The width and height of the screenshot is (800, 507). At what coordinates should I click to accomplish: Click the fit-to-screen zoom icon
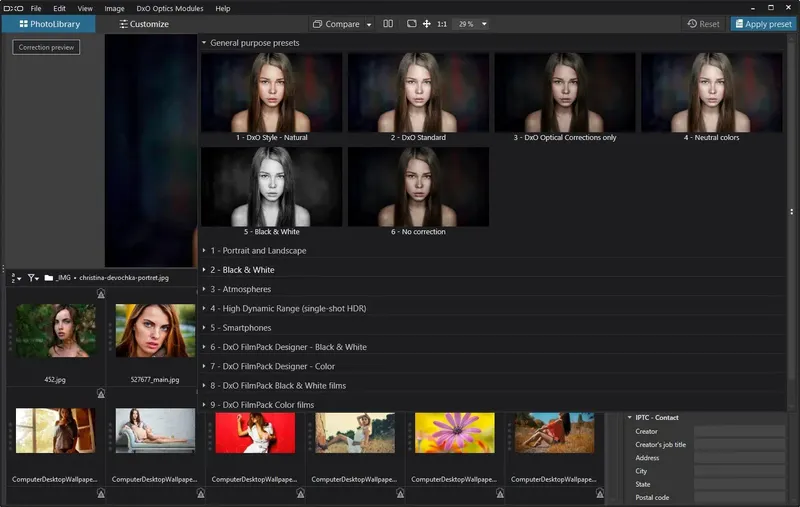point(411,24)
